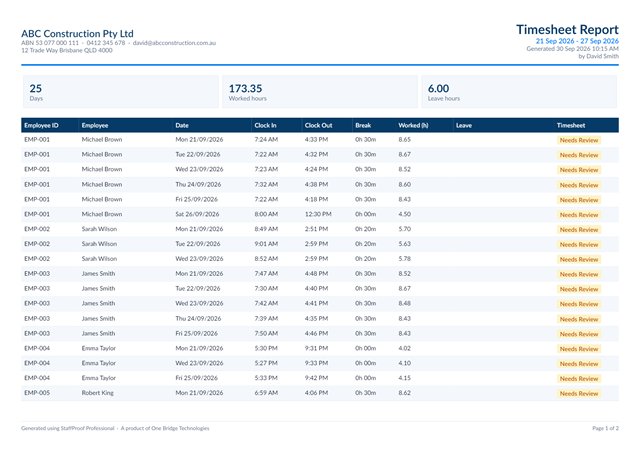Click the 4:06 PM clock out cell

(316, 393)
